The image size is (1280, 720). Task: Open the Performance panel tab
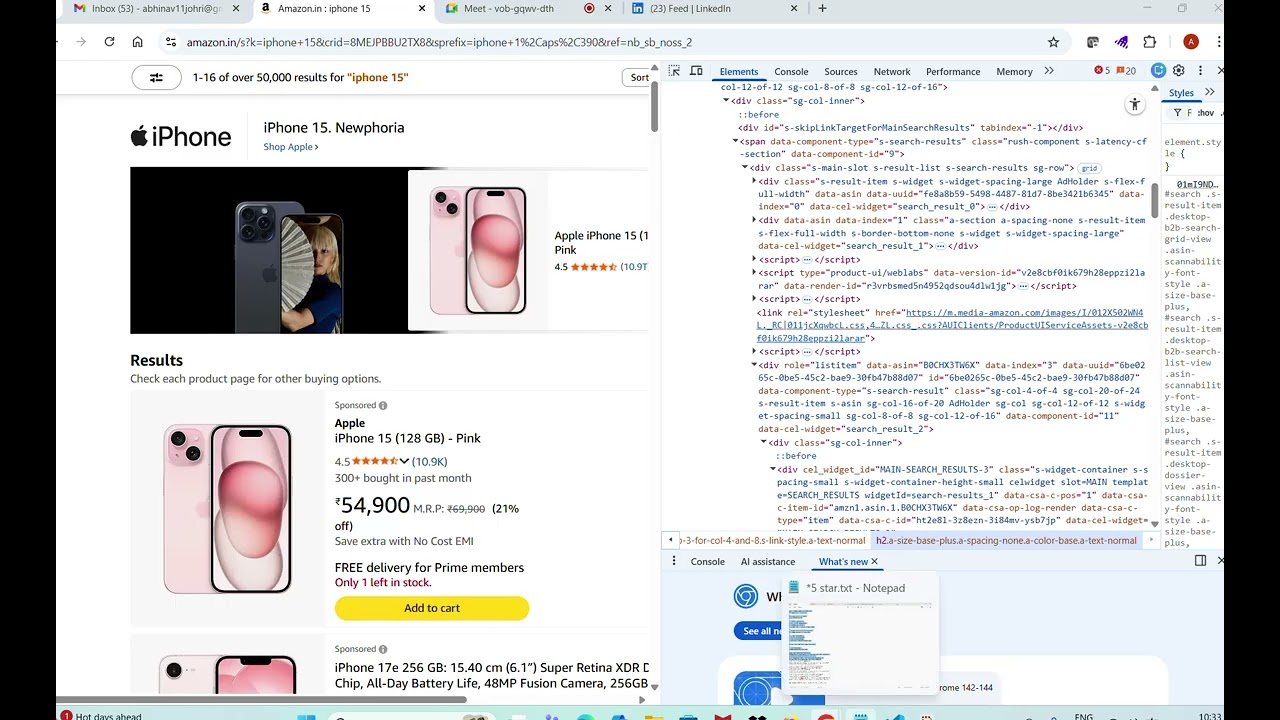pyautogui.click(x=953, y=71)
